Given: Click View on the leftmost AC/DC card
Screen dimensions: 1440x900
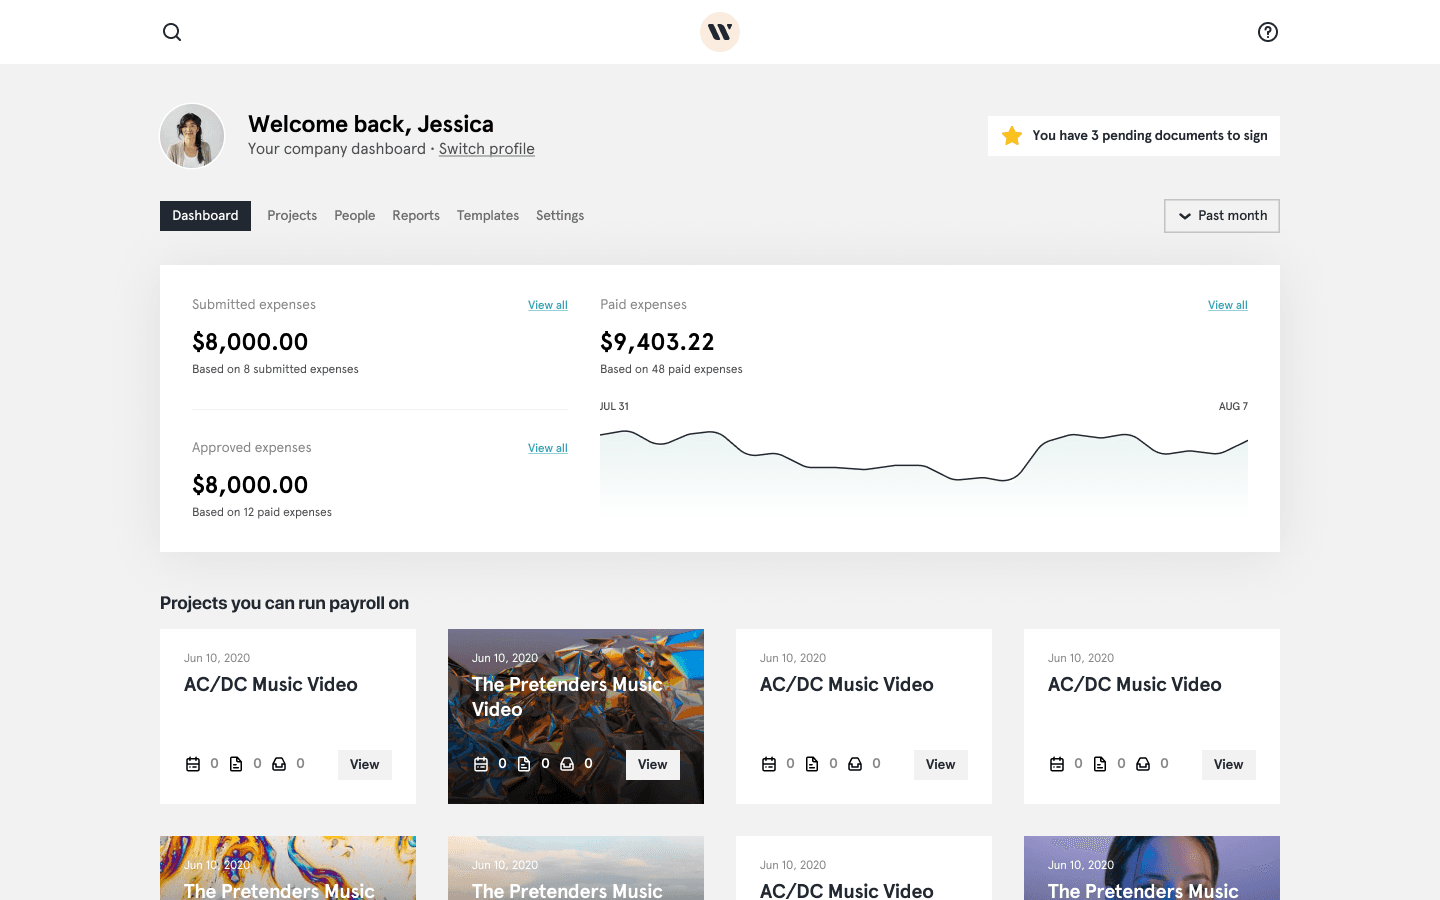Looking at the screenshot, I should (365, 765).
